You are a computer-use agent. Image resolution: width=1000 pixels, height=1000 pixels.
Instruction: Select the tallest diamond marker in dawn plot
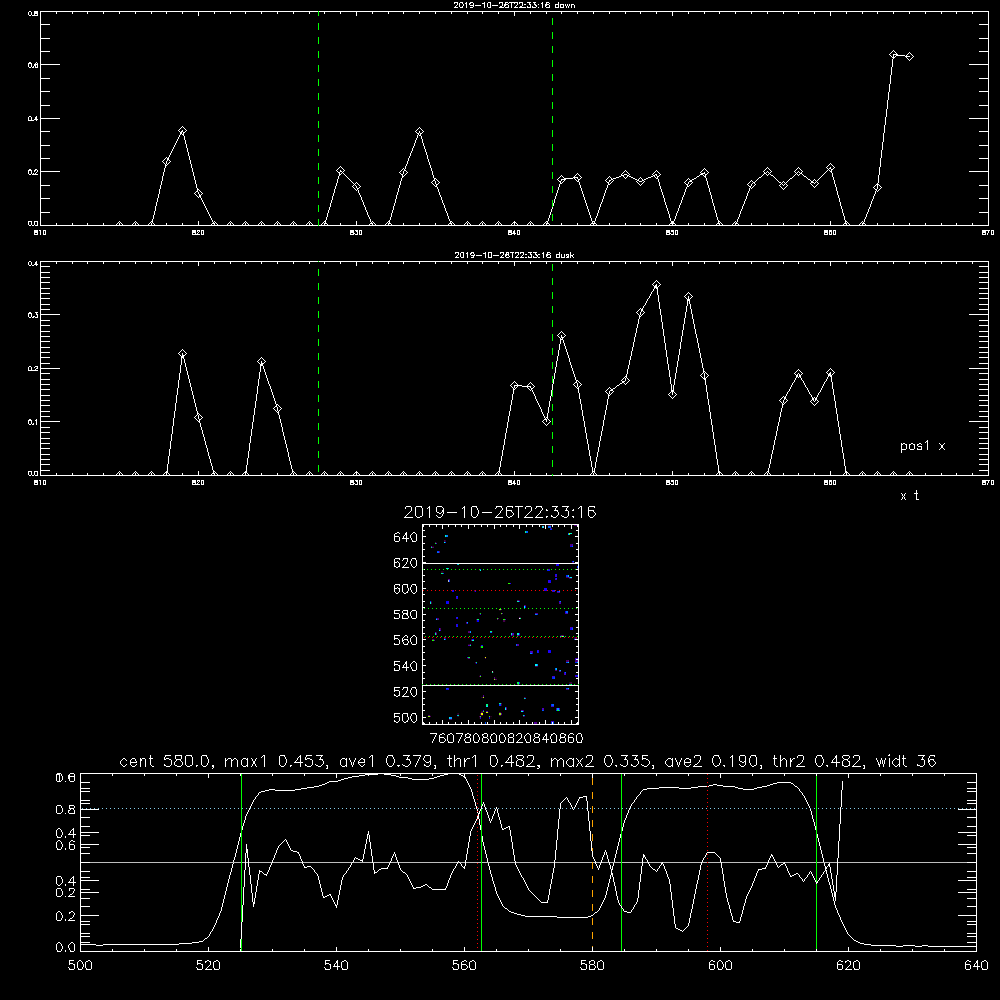coord(893,55)
